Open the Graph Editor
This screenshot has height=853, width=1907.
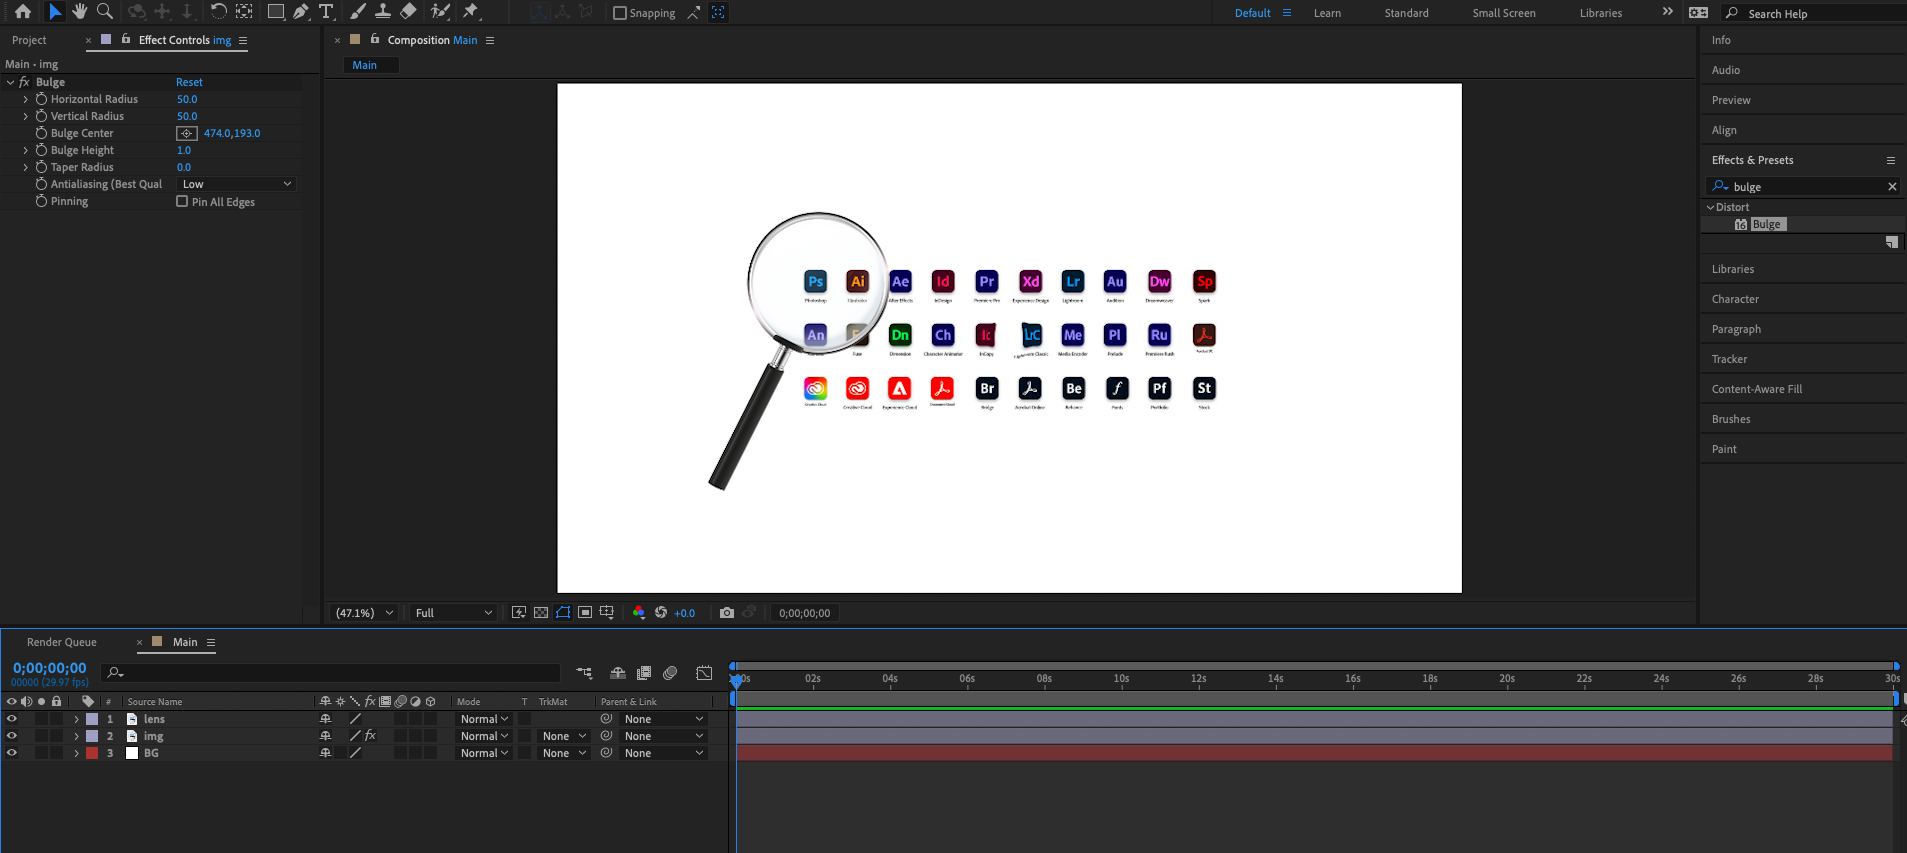pos(704,673)
